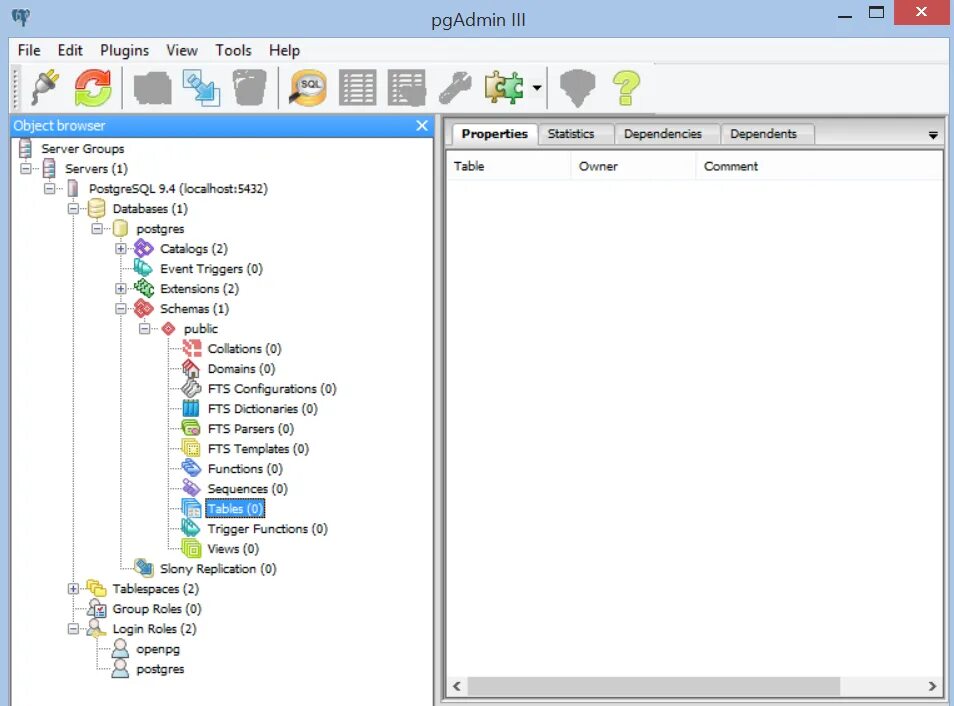The width and height of the screenshot is (954, 706).
Task: Click the View data grid icon
Action: coord(358,88)
